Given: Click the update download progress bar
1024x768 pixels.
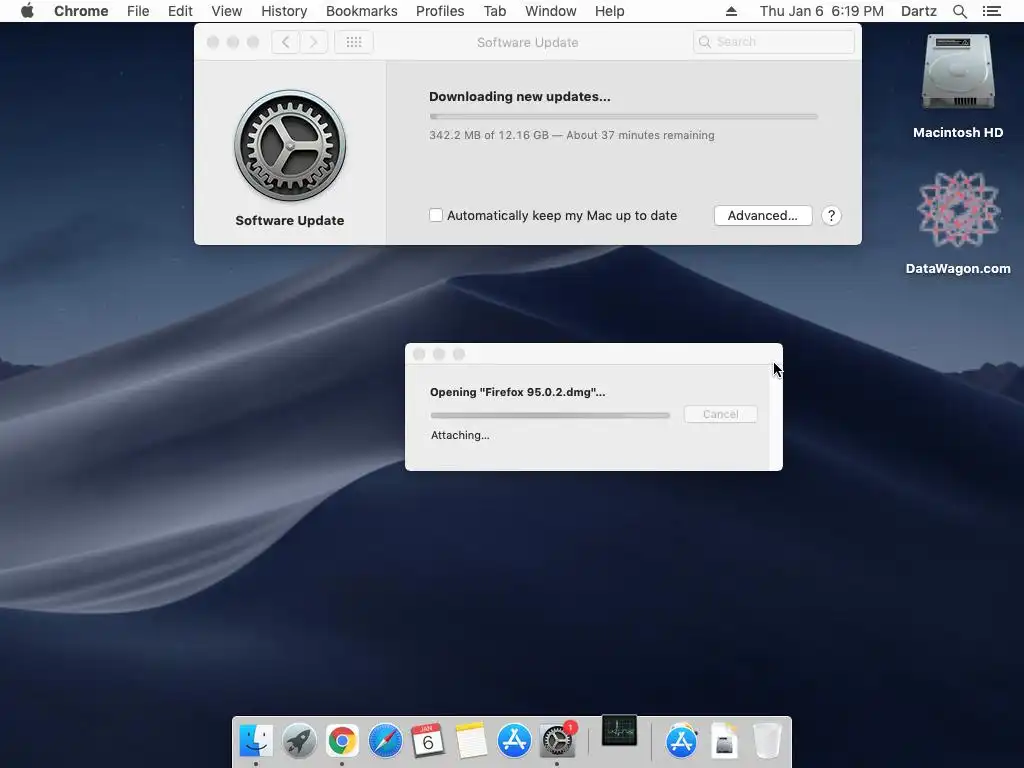Looking at the screenshot, I should [x=624, y=116].
